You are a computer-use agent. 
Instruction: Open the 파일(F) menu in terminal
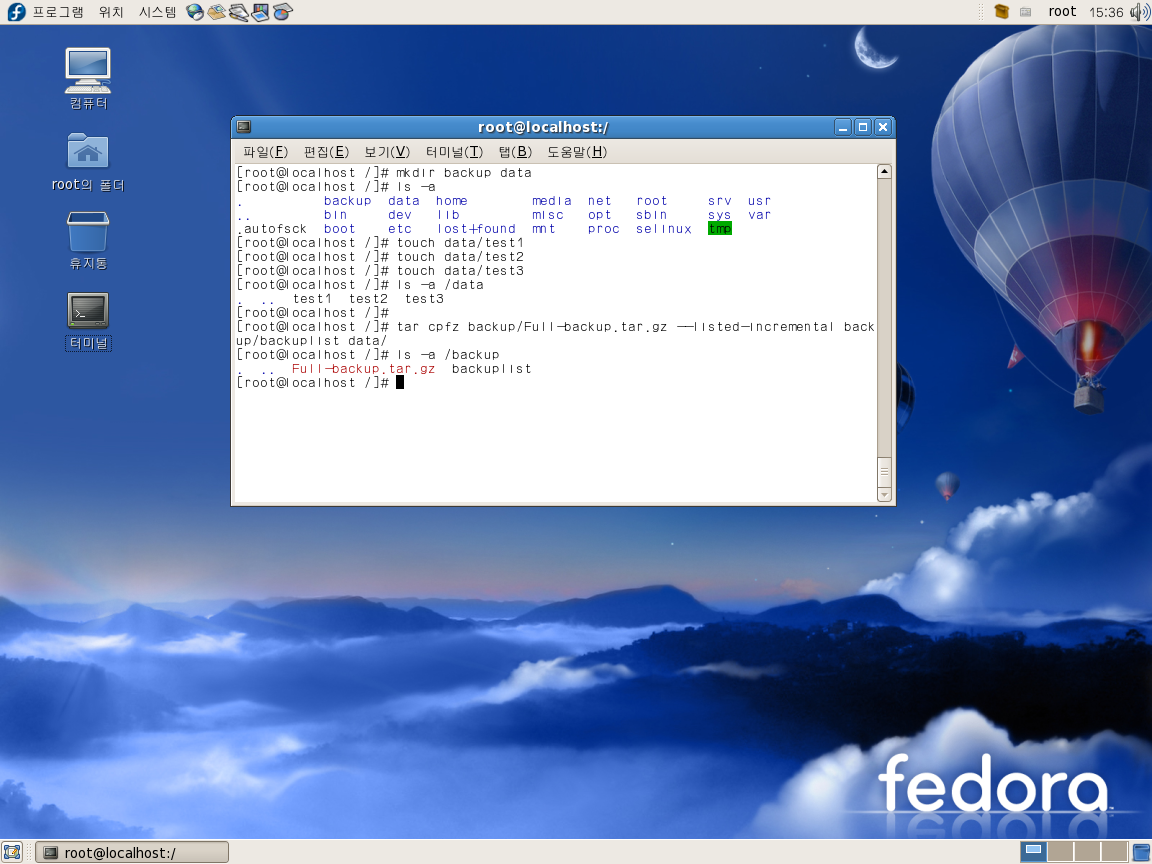tap(265, 152)
